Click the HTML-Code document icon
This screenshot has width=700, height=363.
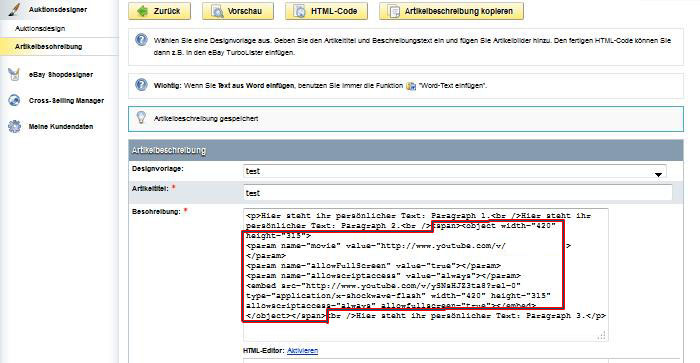[300, 11]
